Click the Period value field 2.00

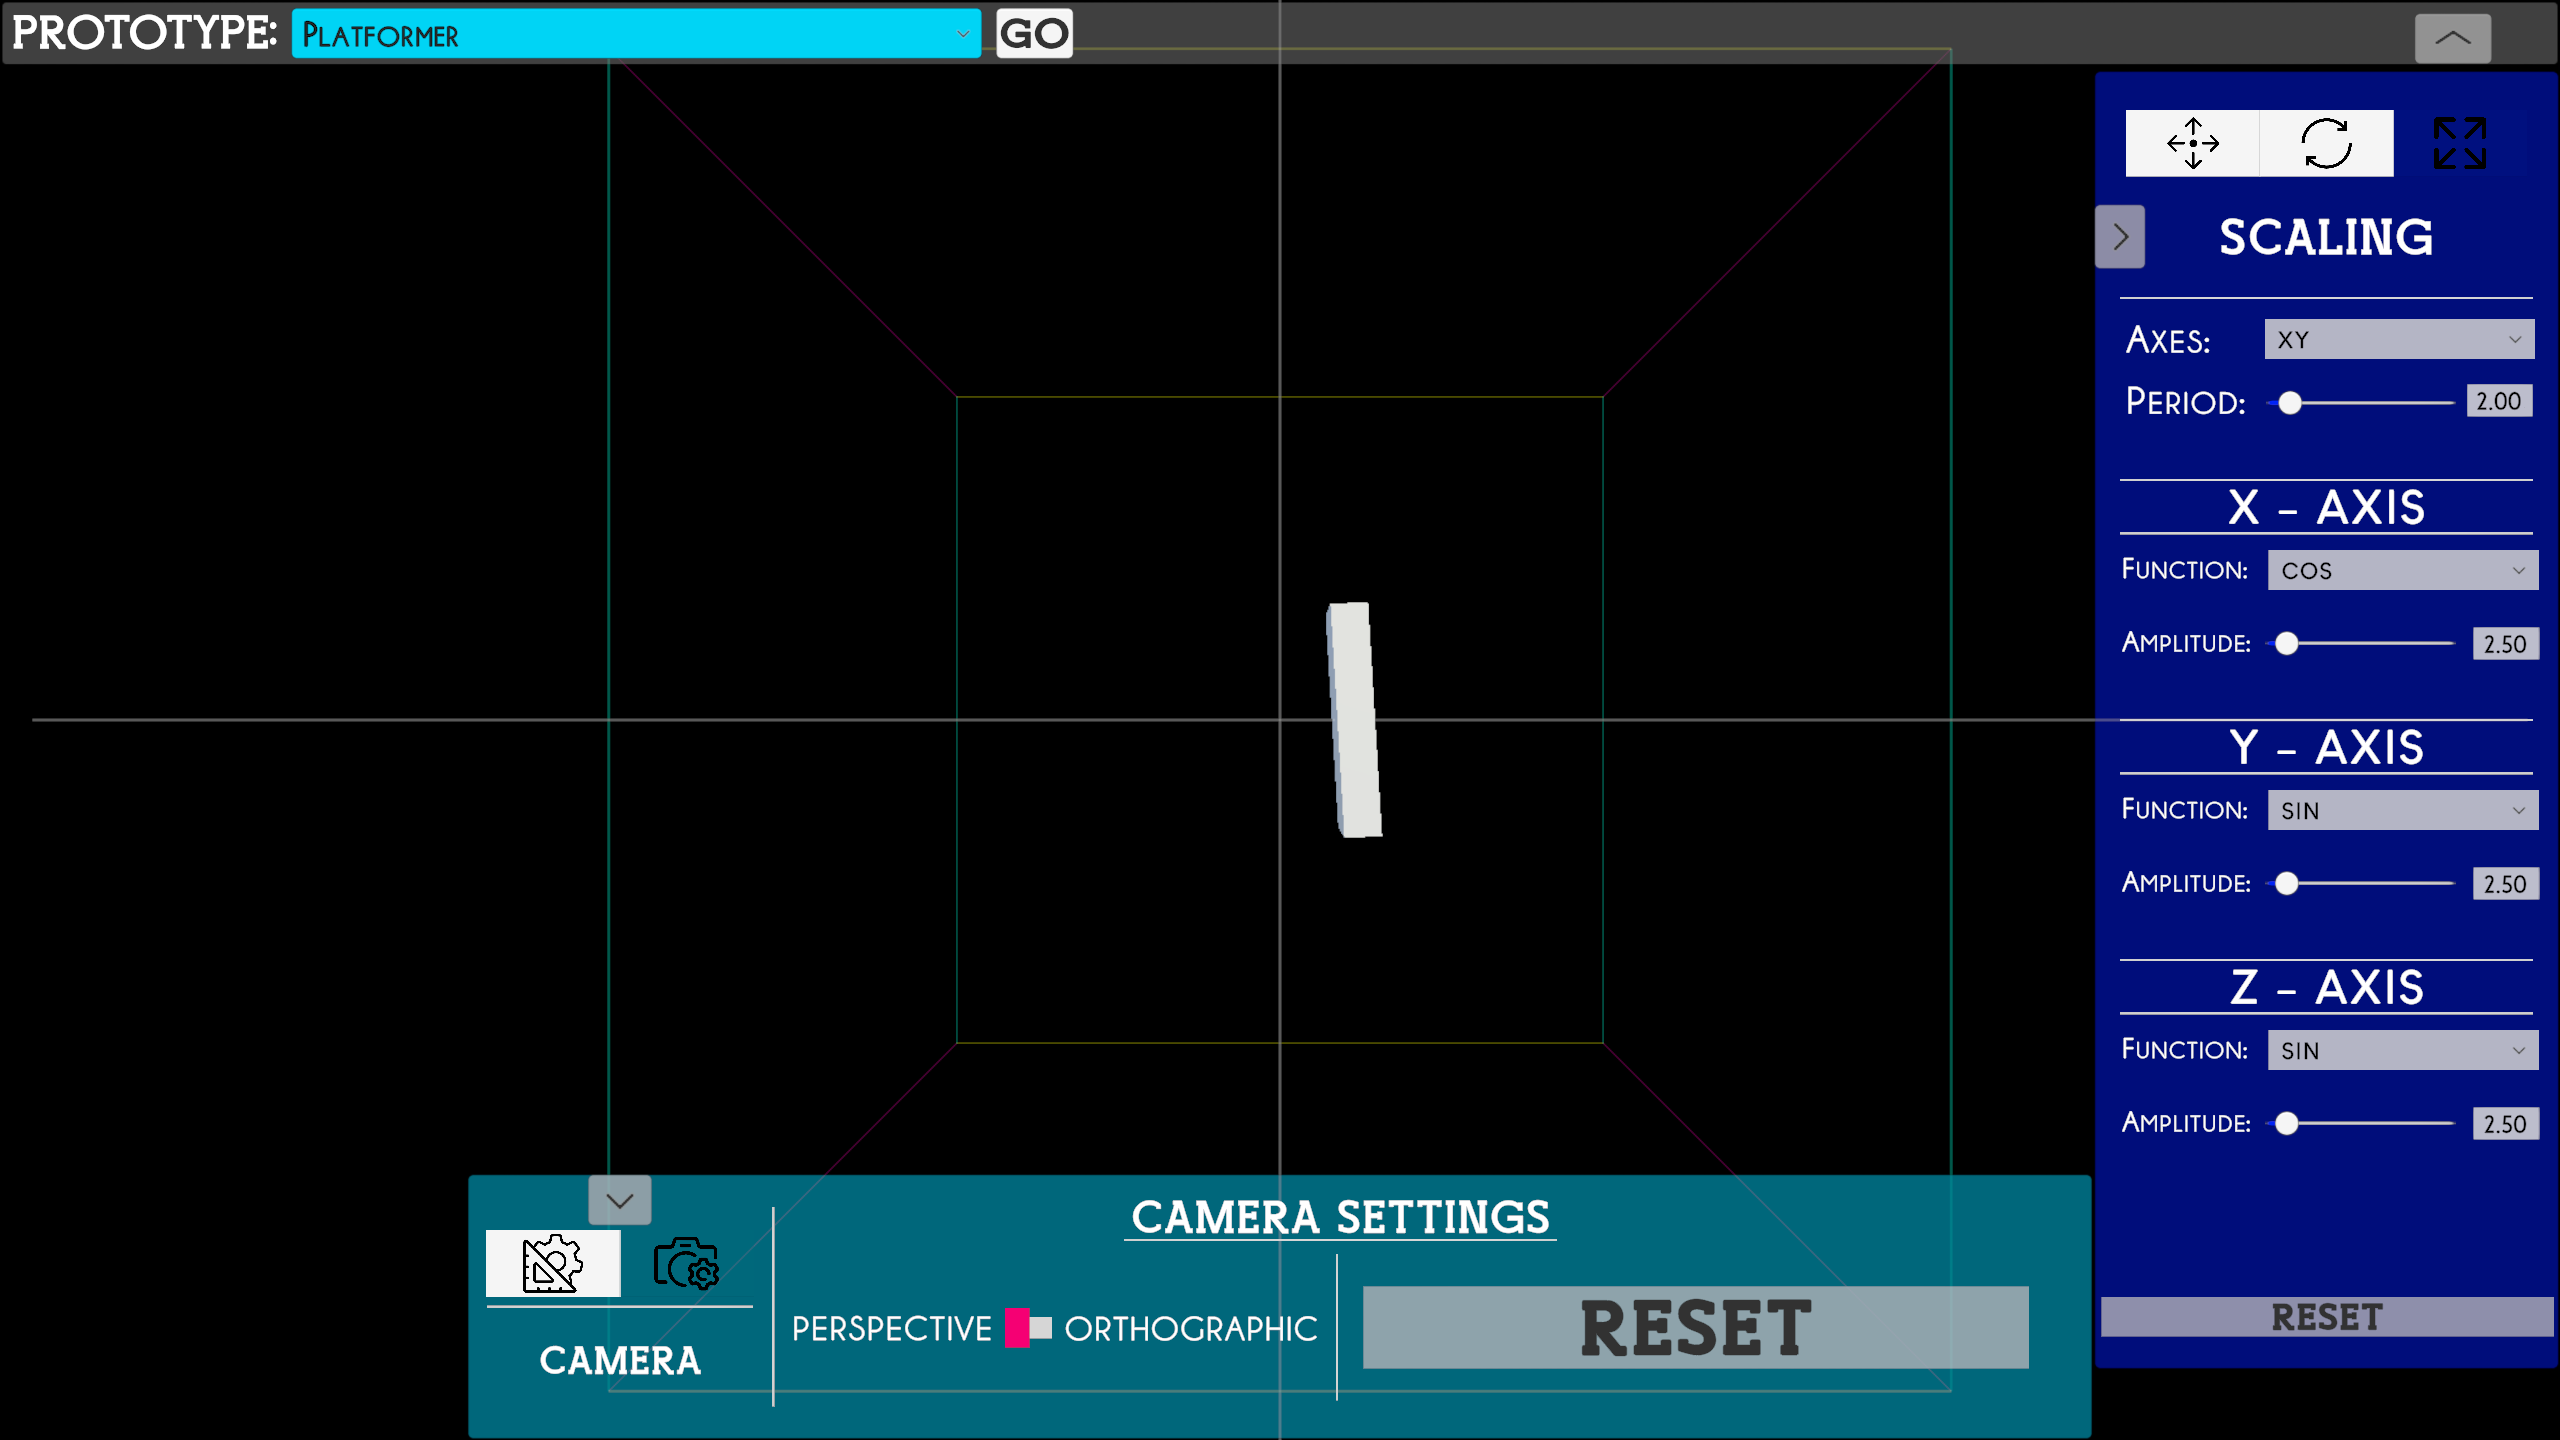[x=2498, y=401]
